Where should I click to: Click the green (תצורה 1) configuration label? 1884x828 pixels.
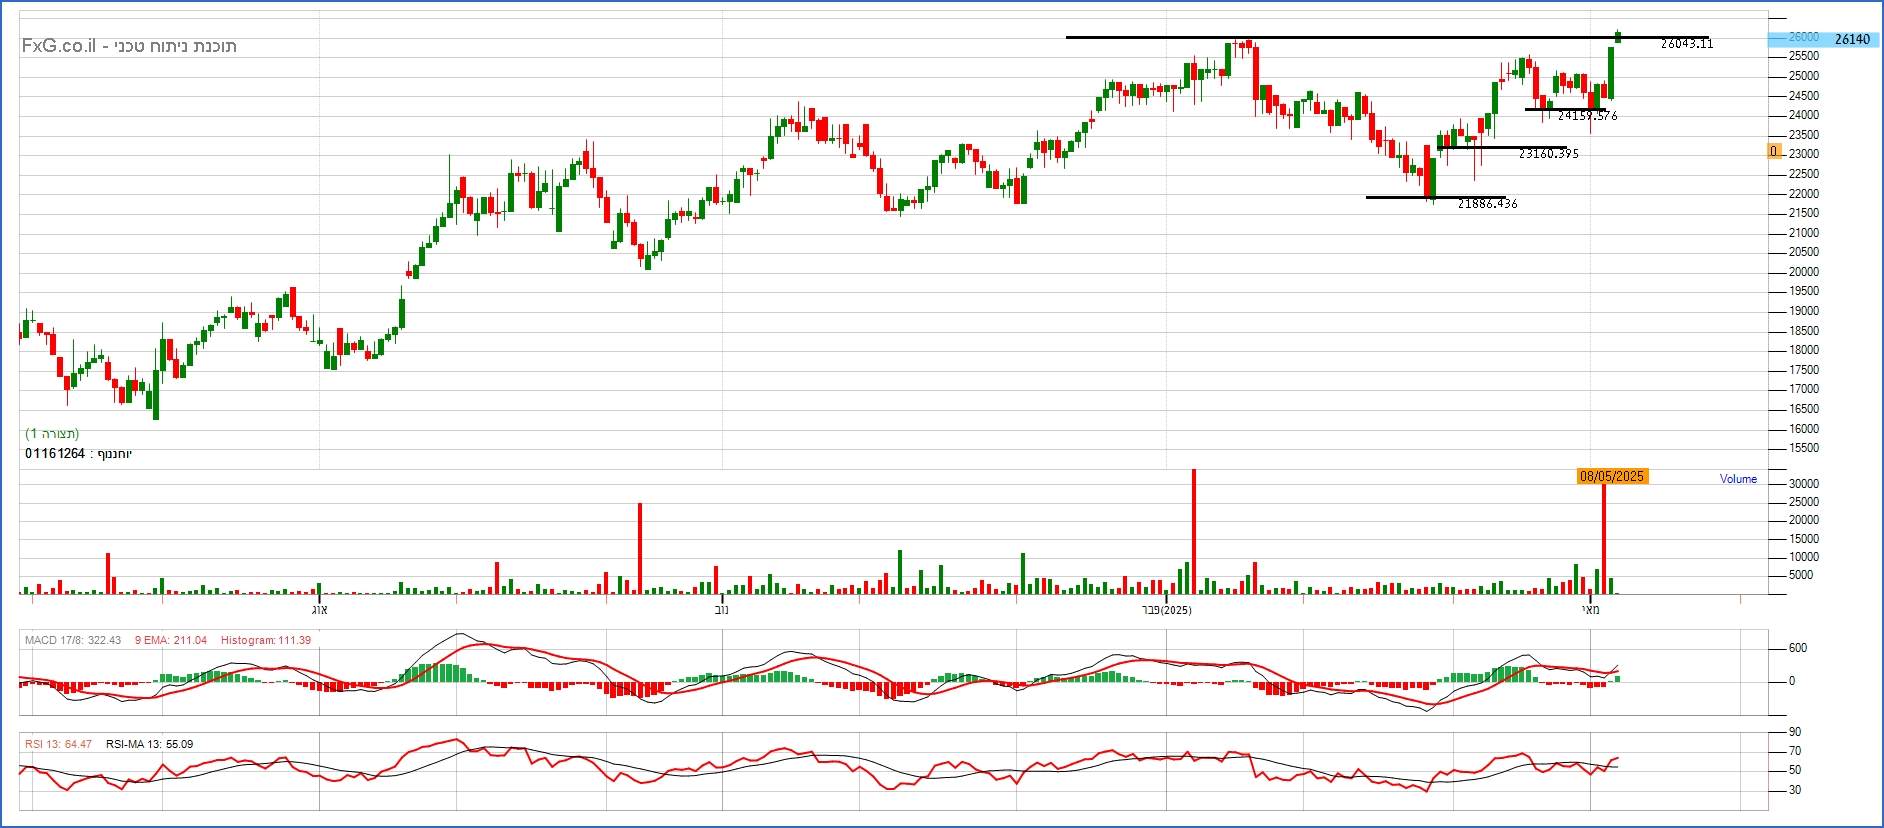(x=52, y=434)
